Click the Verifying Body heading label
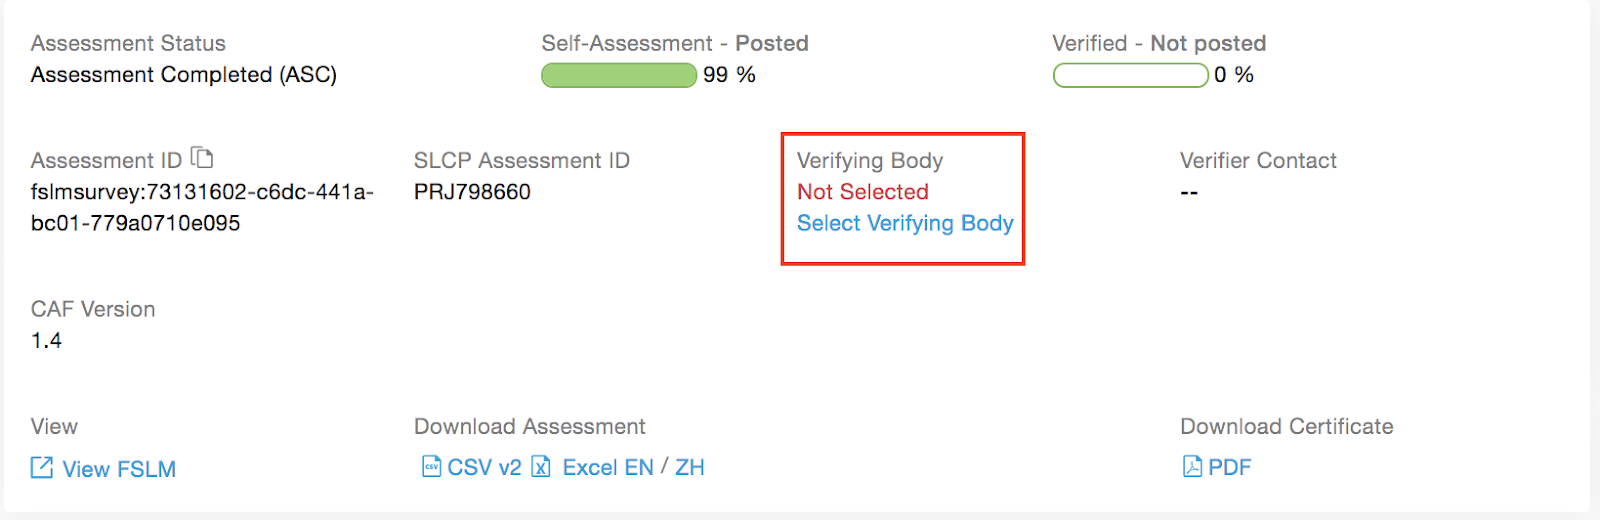This screenshot has height=520, width=1600. [x=870, y=161]
